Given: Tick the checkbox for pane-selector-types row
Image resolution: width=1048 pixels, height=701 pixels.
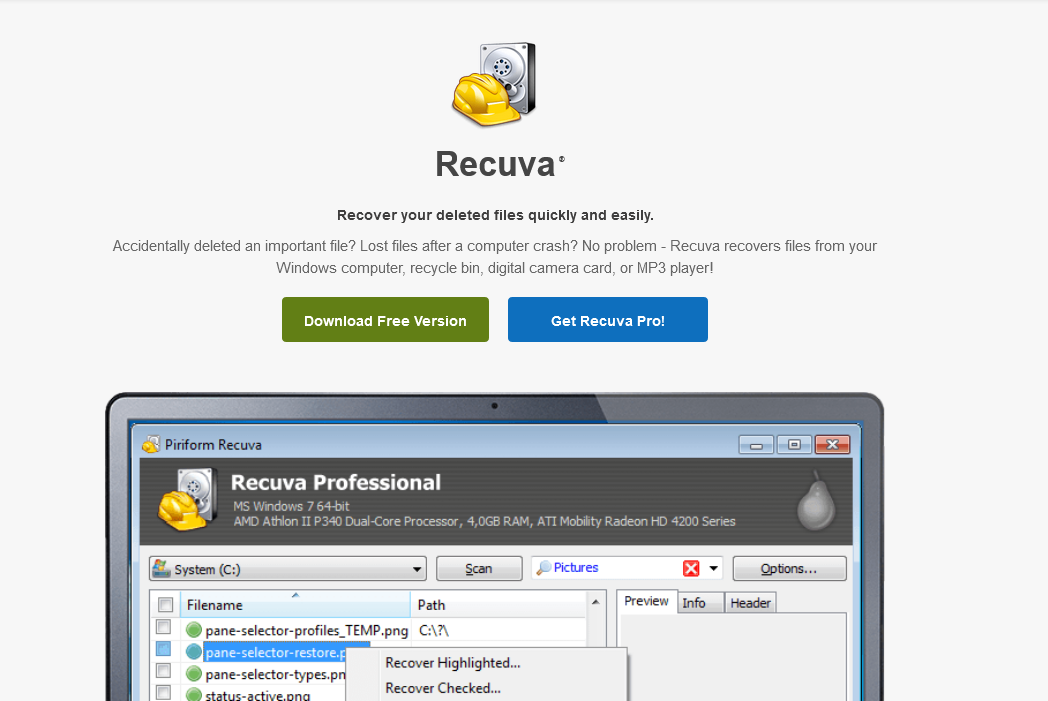Looking at the screenshot, I should pos(163,670).
